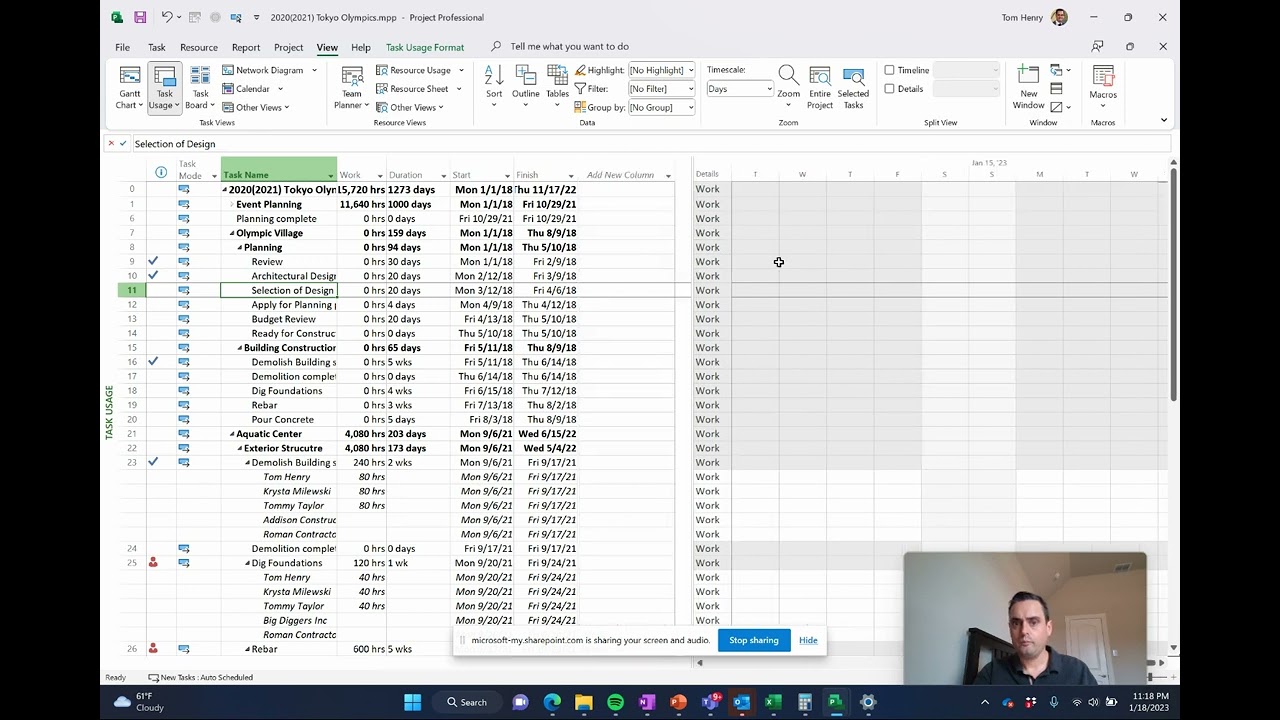Confirm the entry with the checkmark icon
The height and width of the screenshot is (720, 1280).
pyautogui.click(x=123, y=144)
